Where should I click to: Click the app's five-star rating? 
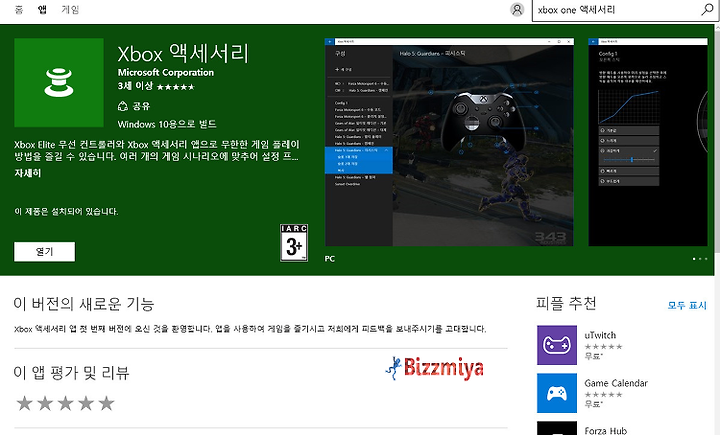176,87
